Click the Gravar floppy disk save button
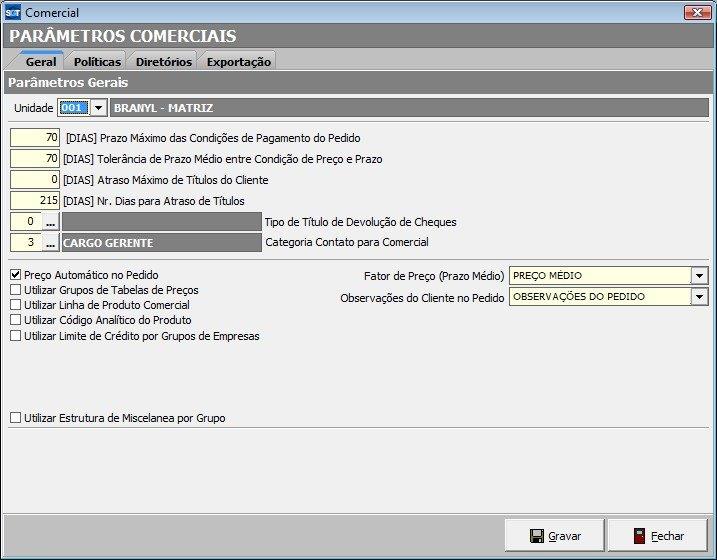 (555, 536)
